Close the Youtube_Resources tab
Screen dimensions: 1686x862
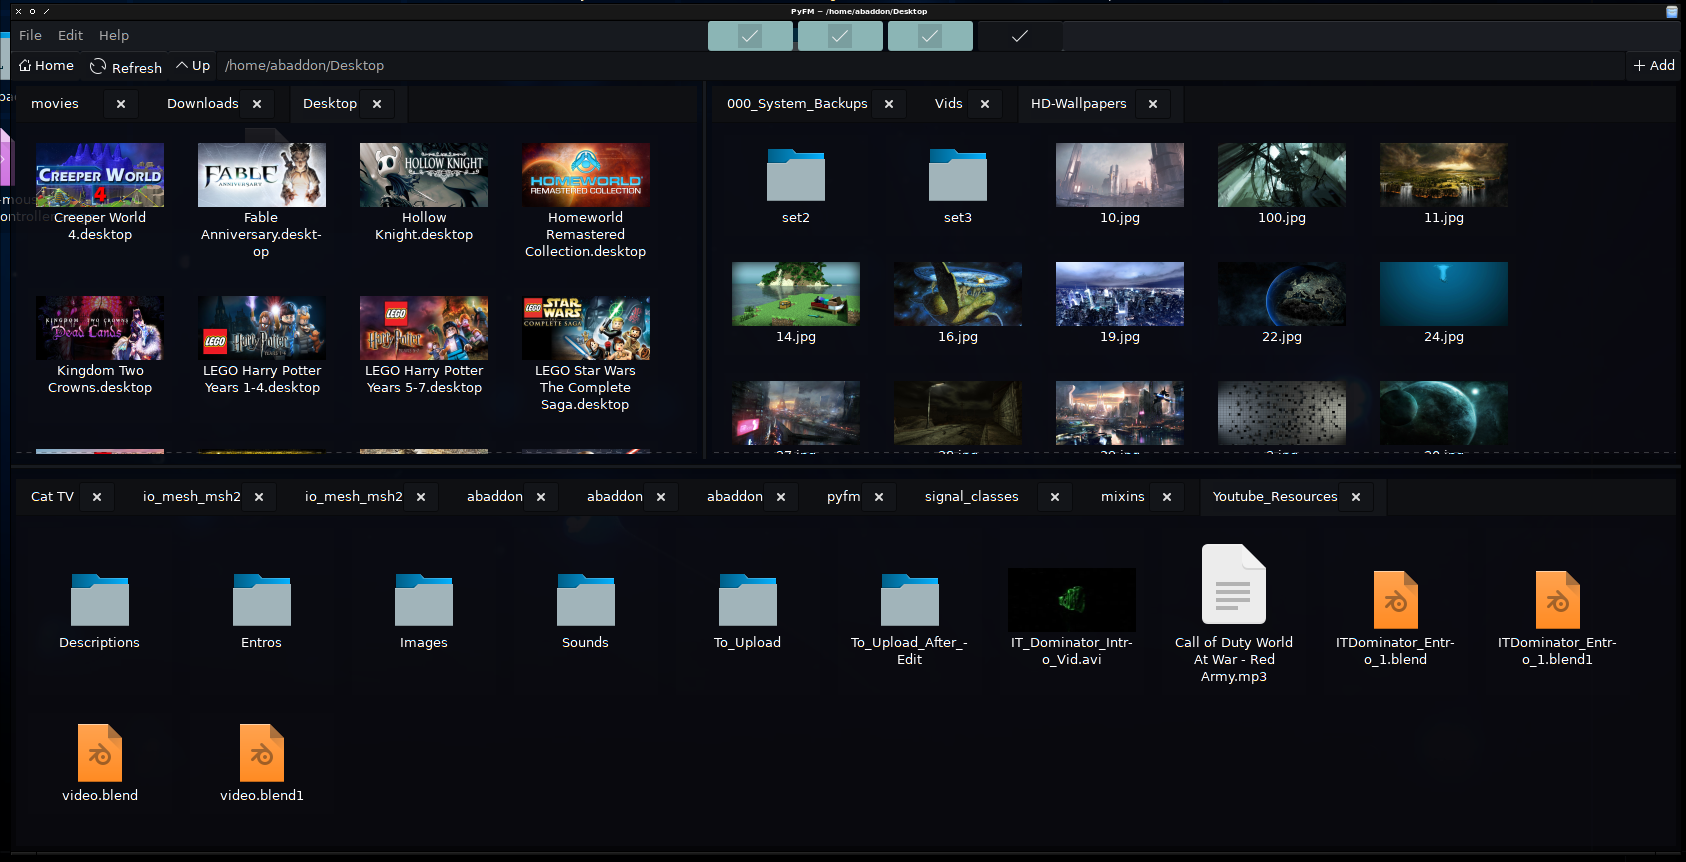tap(1356, 497)
